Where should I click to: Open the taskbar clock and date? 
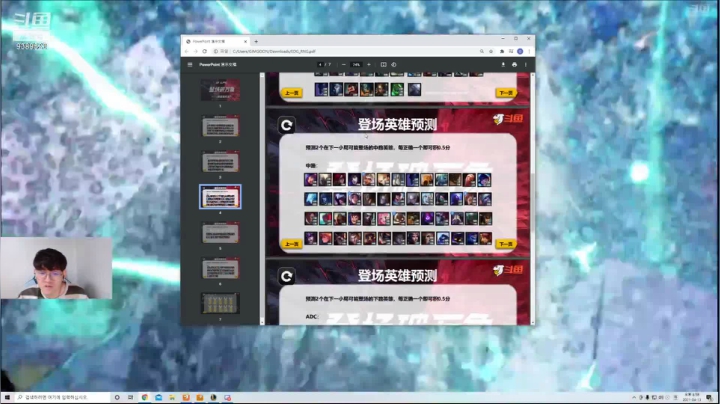click(691, 398)
